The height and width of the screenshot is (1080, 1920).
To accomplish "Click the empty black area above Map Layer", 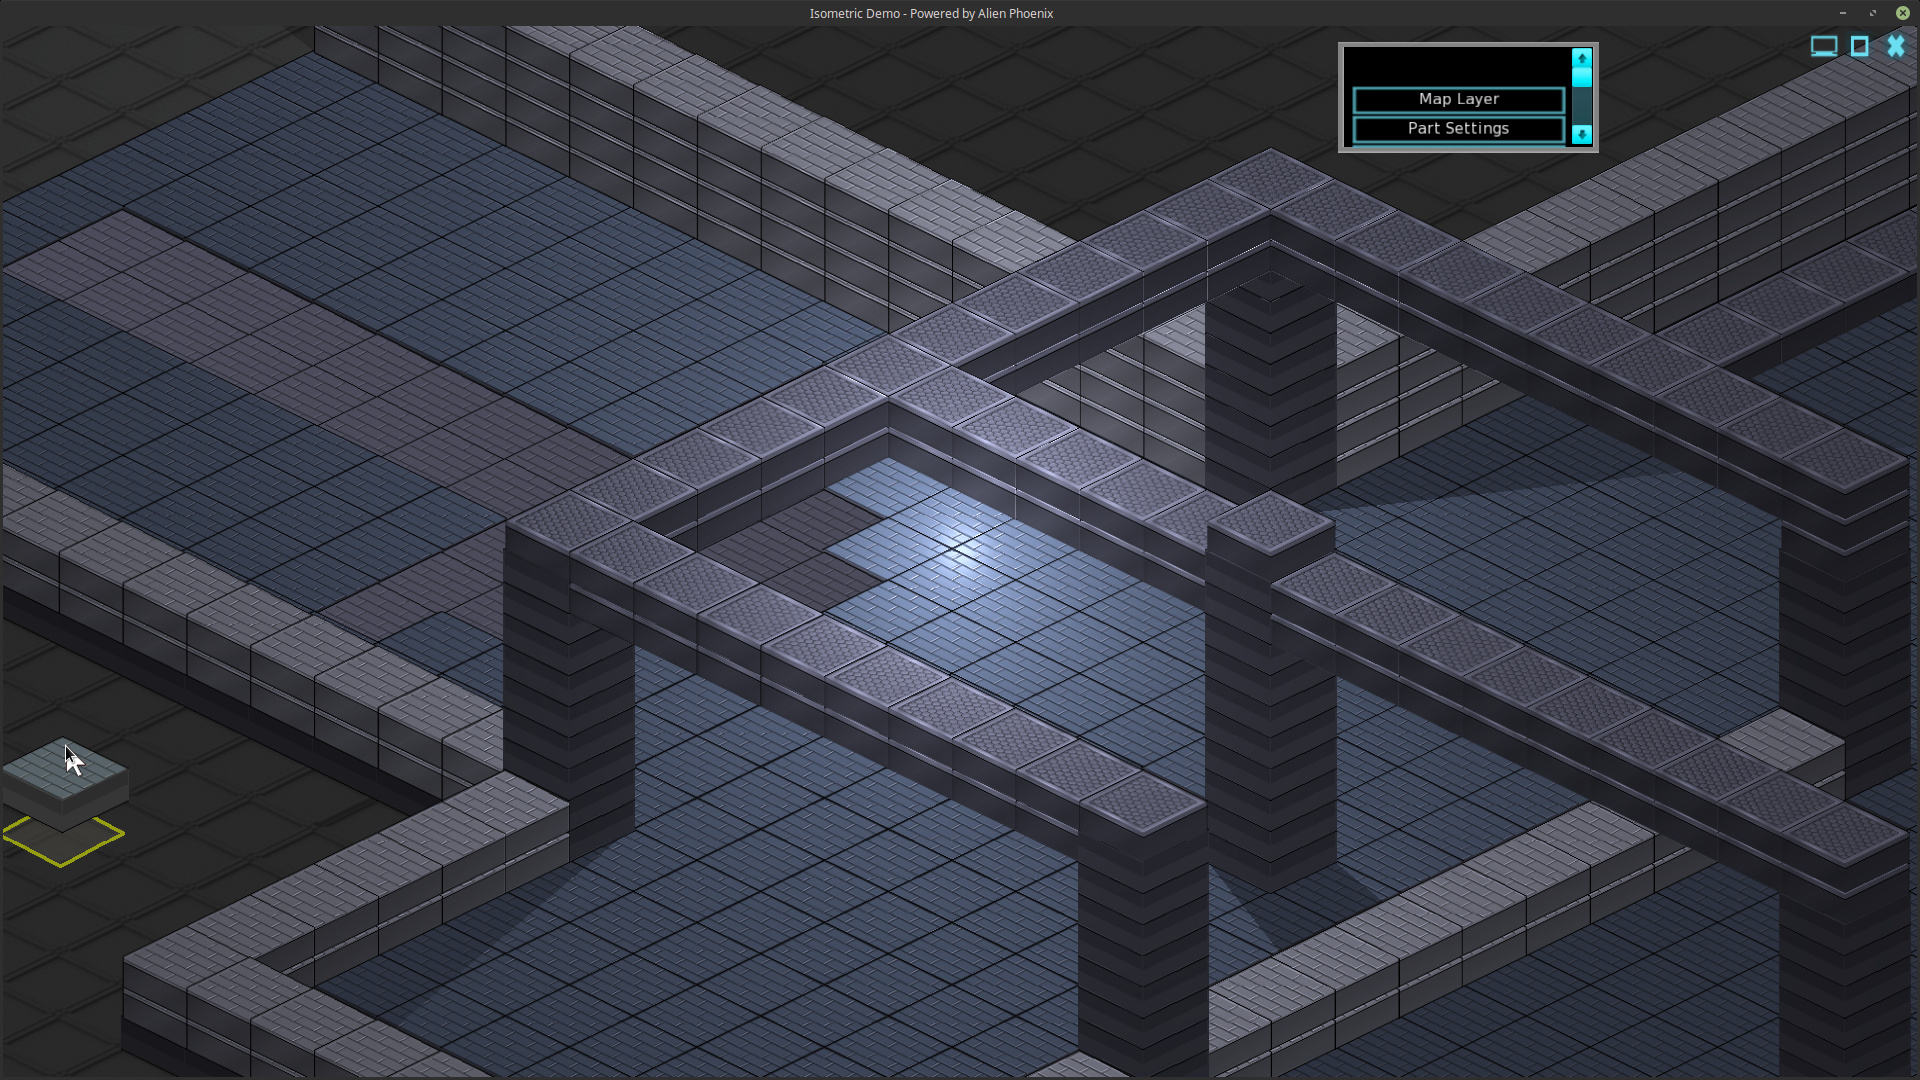I will tap(1458, 67).
